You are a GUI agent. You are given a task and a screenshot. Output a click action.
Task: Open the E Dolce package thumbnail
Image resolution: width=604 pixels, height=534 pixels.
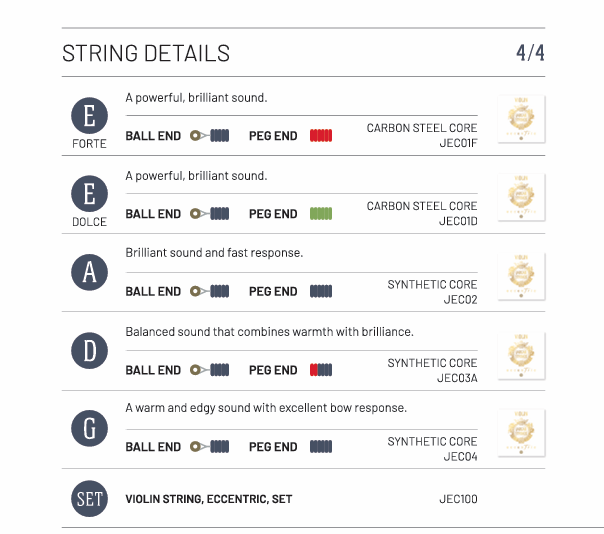(521, 197)
